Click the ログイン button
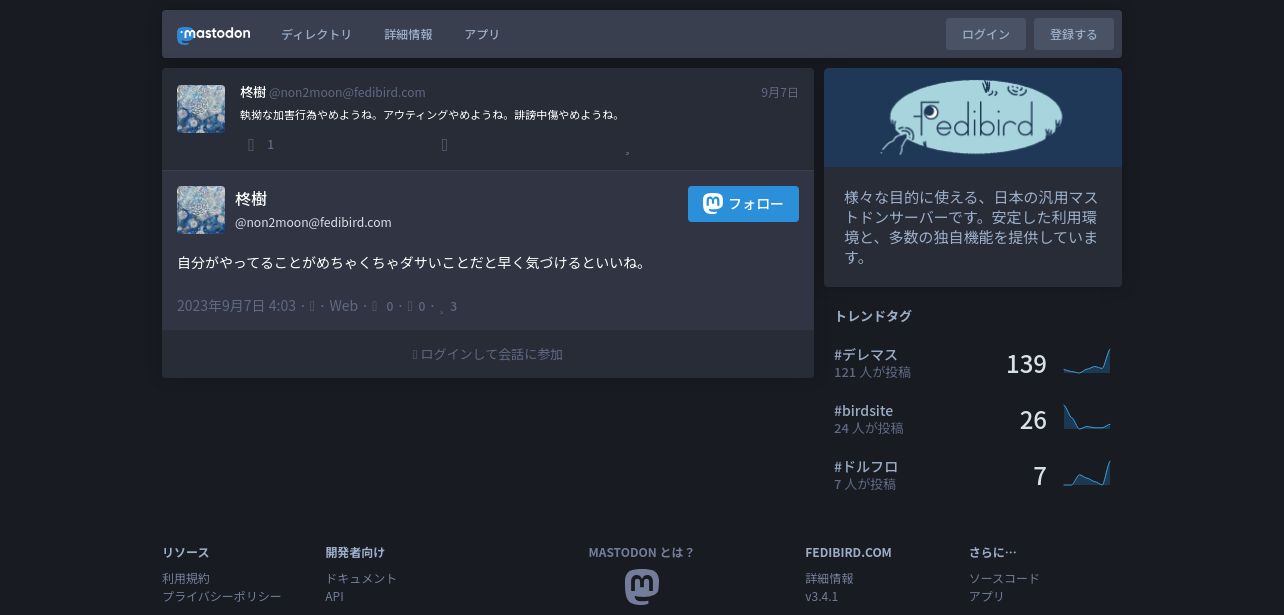 coord(986,34)
